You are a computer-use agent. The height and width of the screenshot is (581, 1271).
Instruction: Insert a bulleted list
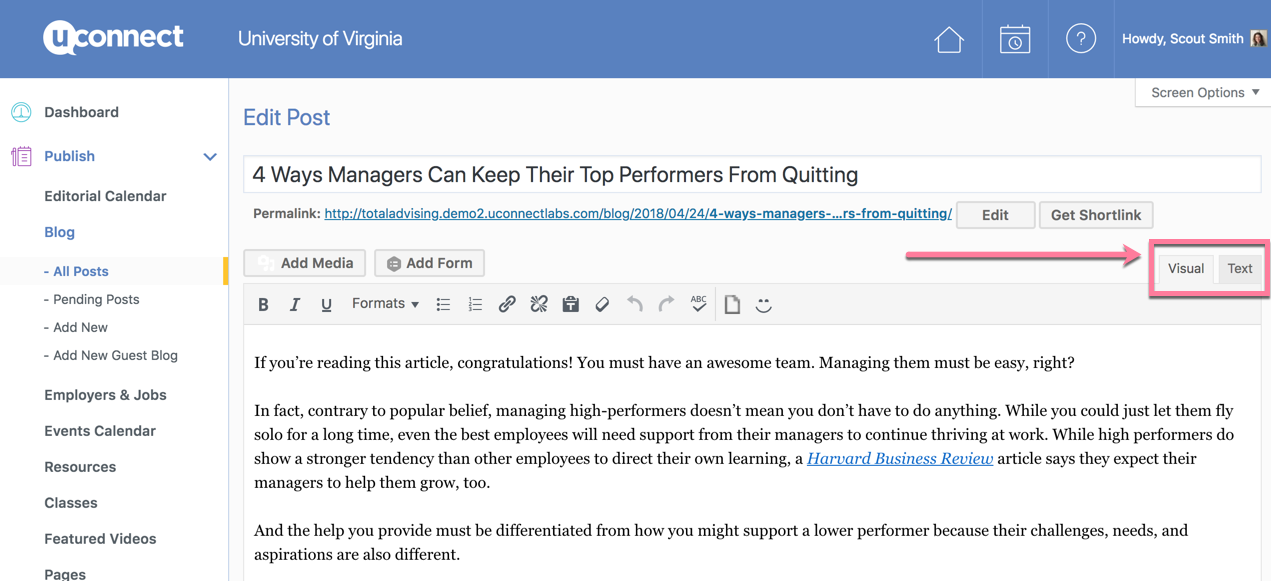[x=443, y=305]
